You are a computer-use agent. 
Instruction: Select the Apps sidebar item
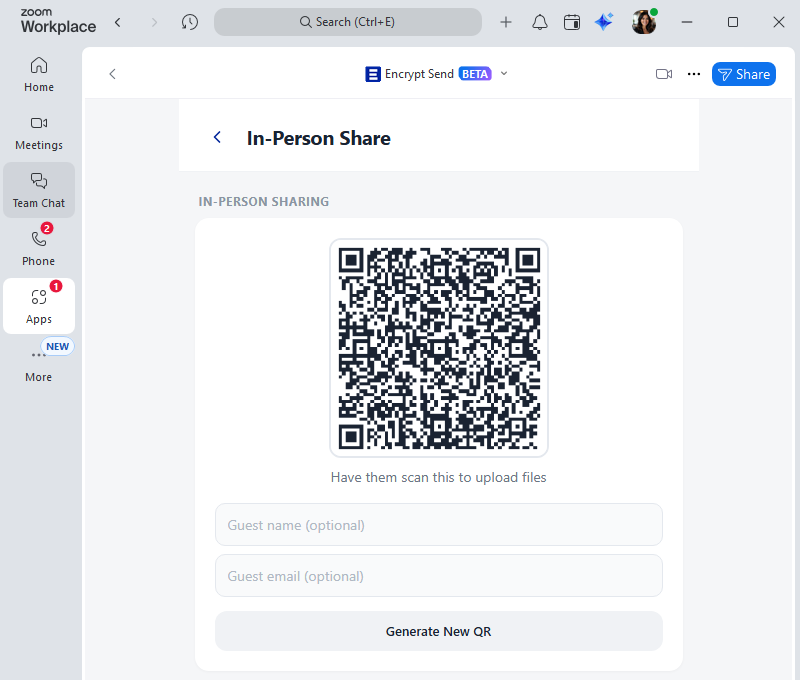pos(39,306)
